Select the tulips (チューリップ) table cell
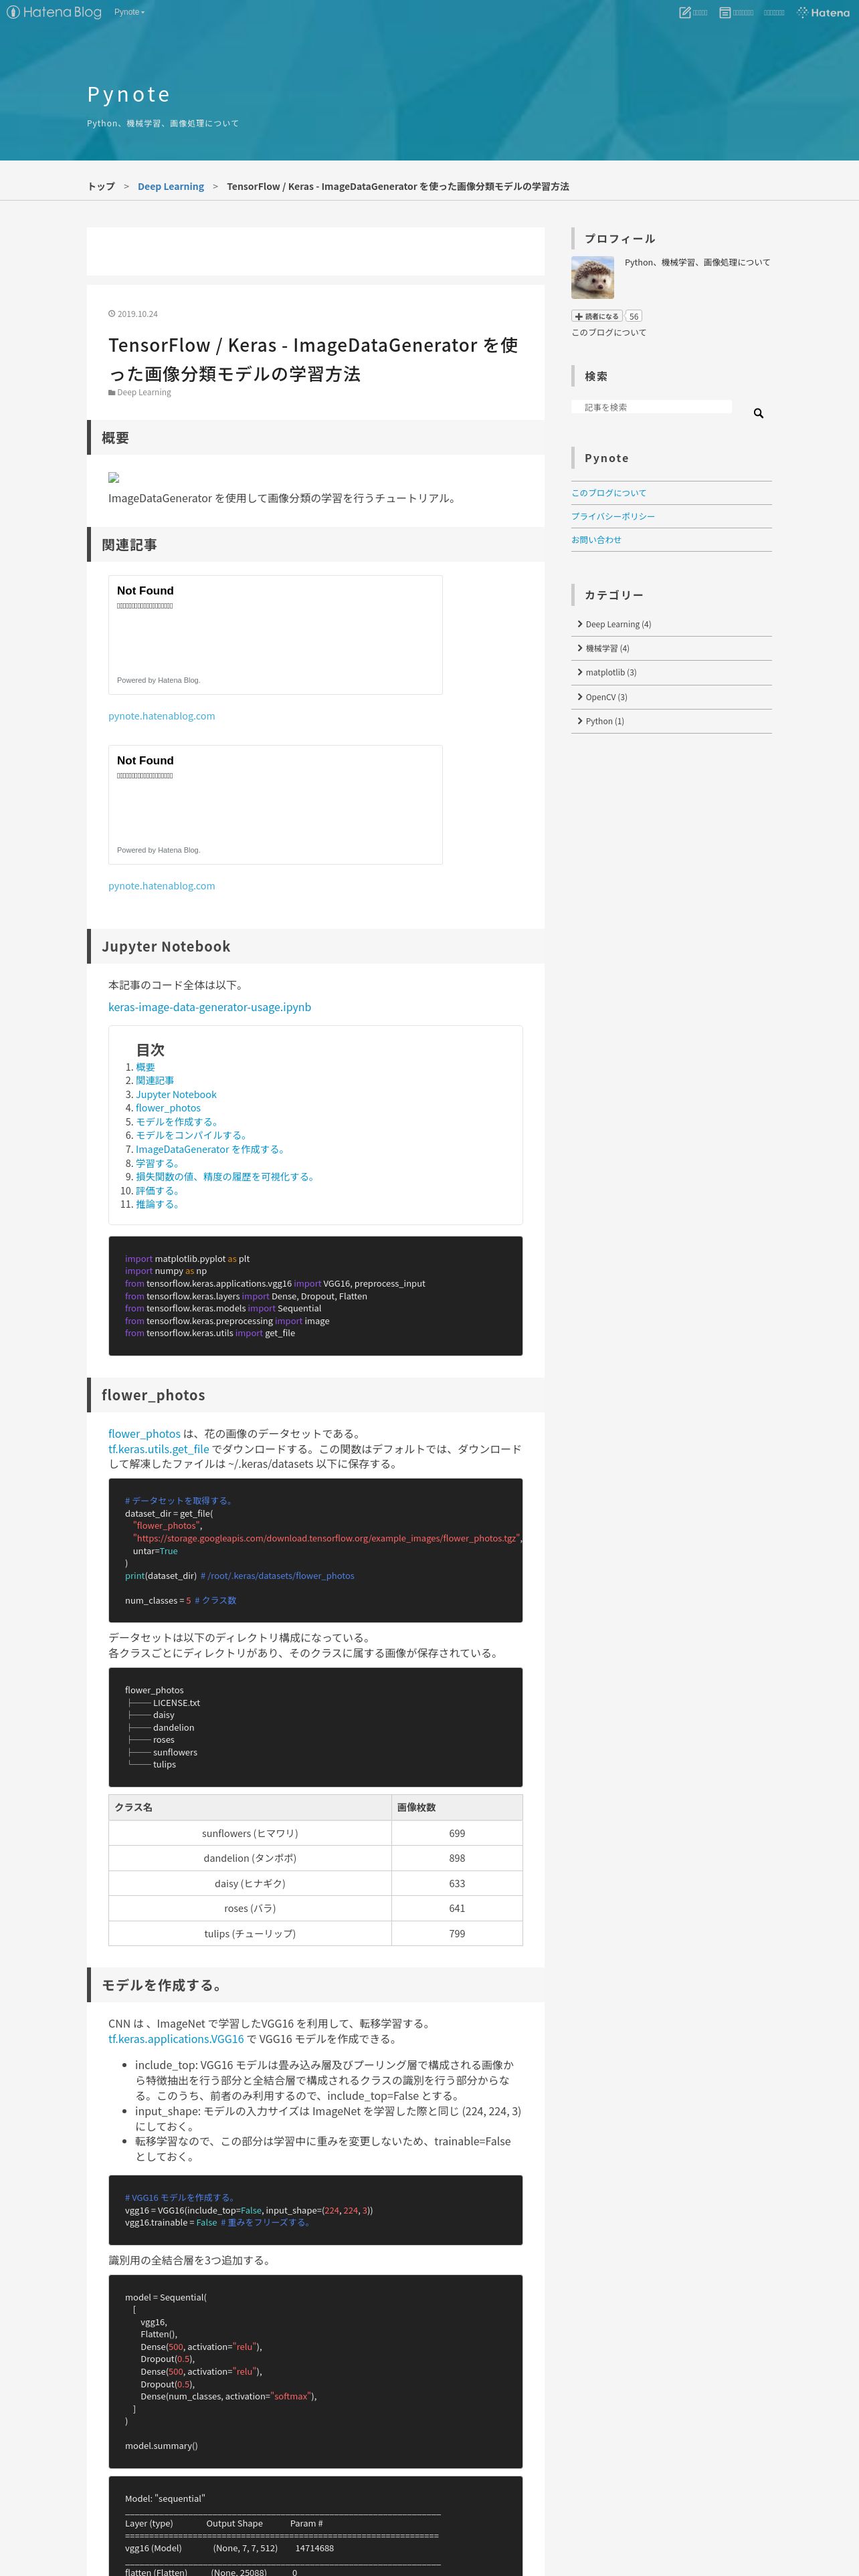Image resolution: width=859 pixels, height=2576 pixels. point(250,1933)
